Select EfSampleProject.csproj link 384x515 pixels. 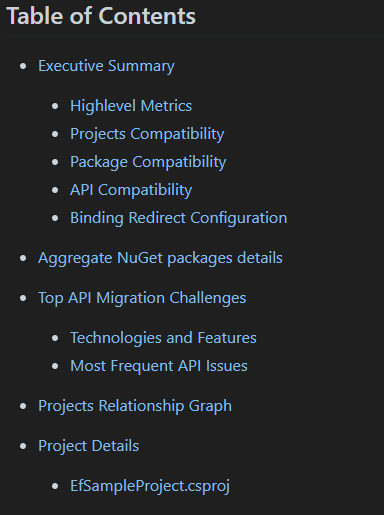tap(150, 486)
